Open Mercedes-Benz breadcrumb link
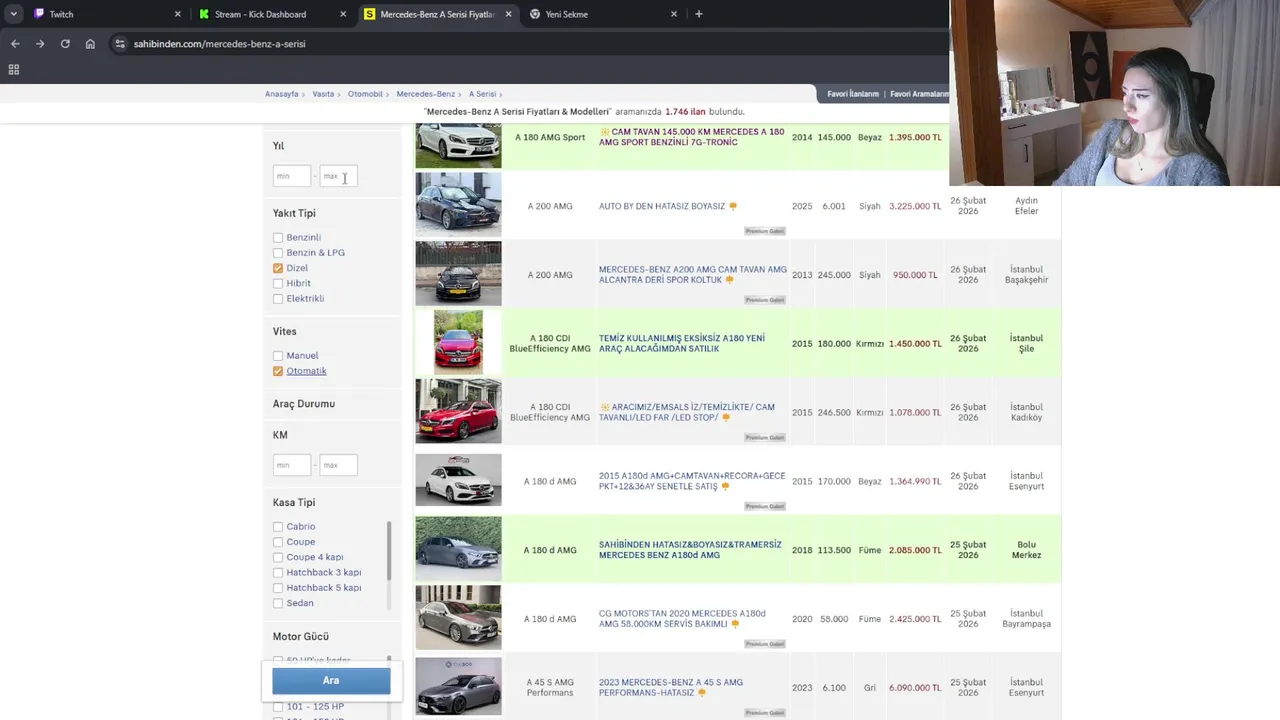The height and width of the screenshot is (720, 1280). coord(426,94)
